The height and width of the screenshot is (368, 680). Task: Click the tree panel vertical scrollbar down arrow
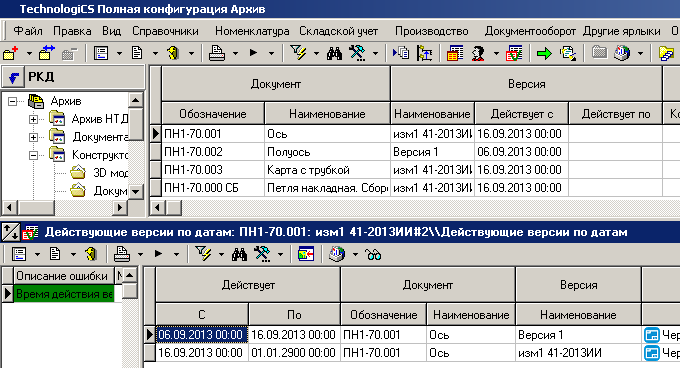(x=135, y=191)
